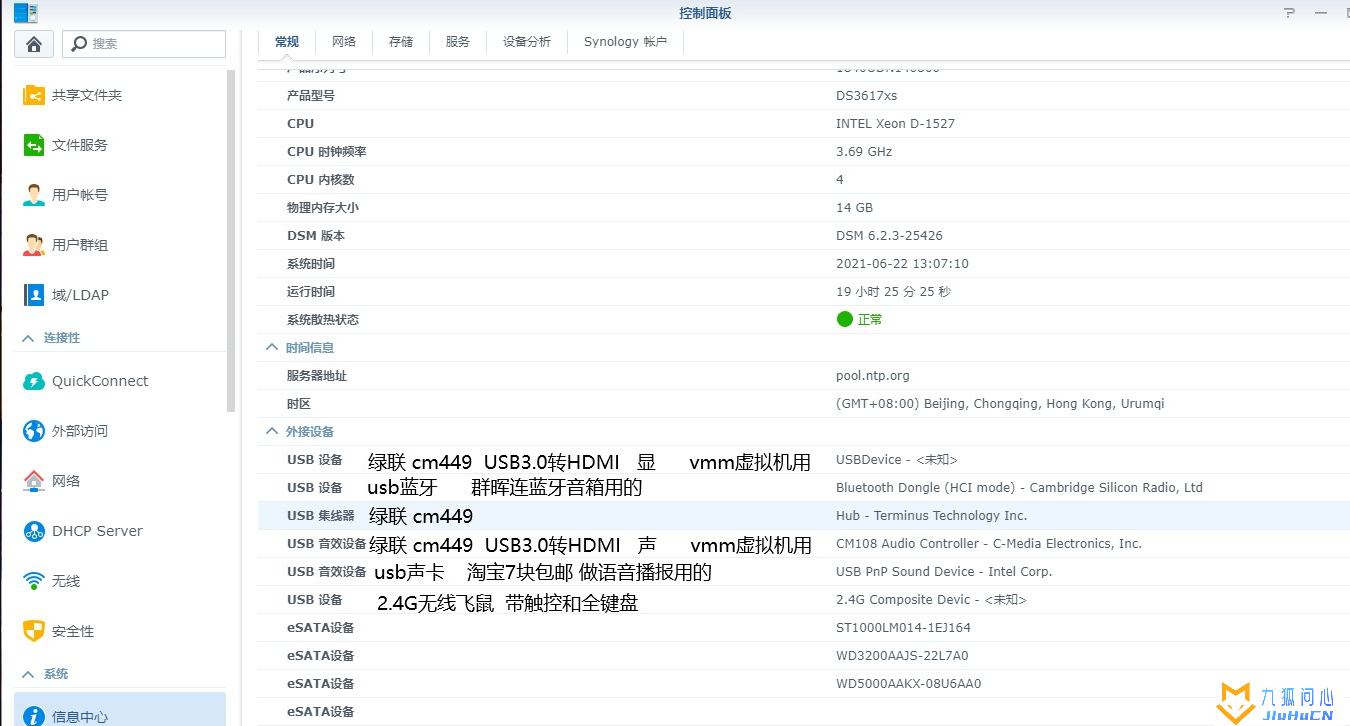
Task: Click the help question mark in title bar
Action: (1287, 13)
